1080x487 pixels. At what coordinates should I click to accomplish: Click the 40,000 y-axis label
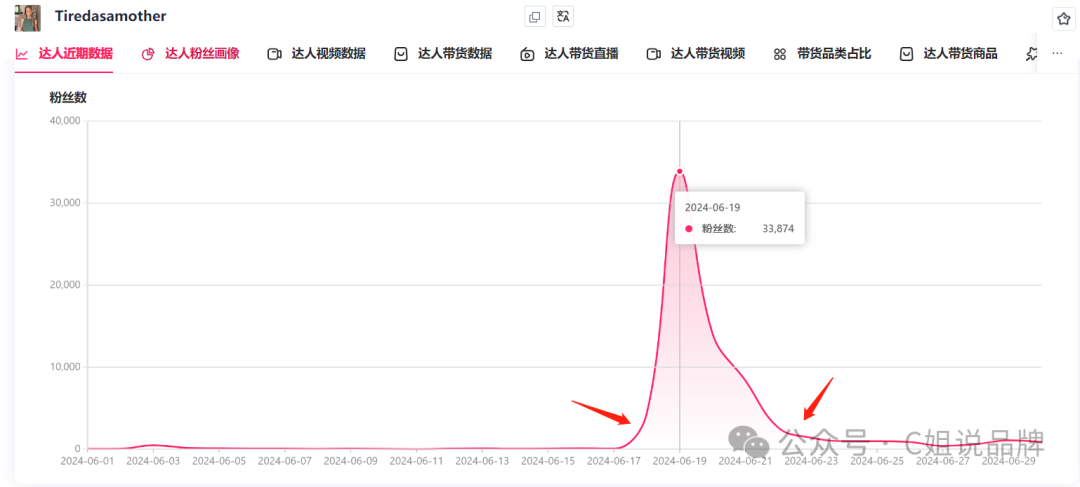pyautogui.click(x=65, y=121)
